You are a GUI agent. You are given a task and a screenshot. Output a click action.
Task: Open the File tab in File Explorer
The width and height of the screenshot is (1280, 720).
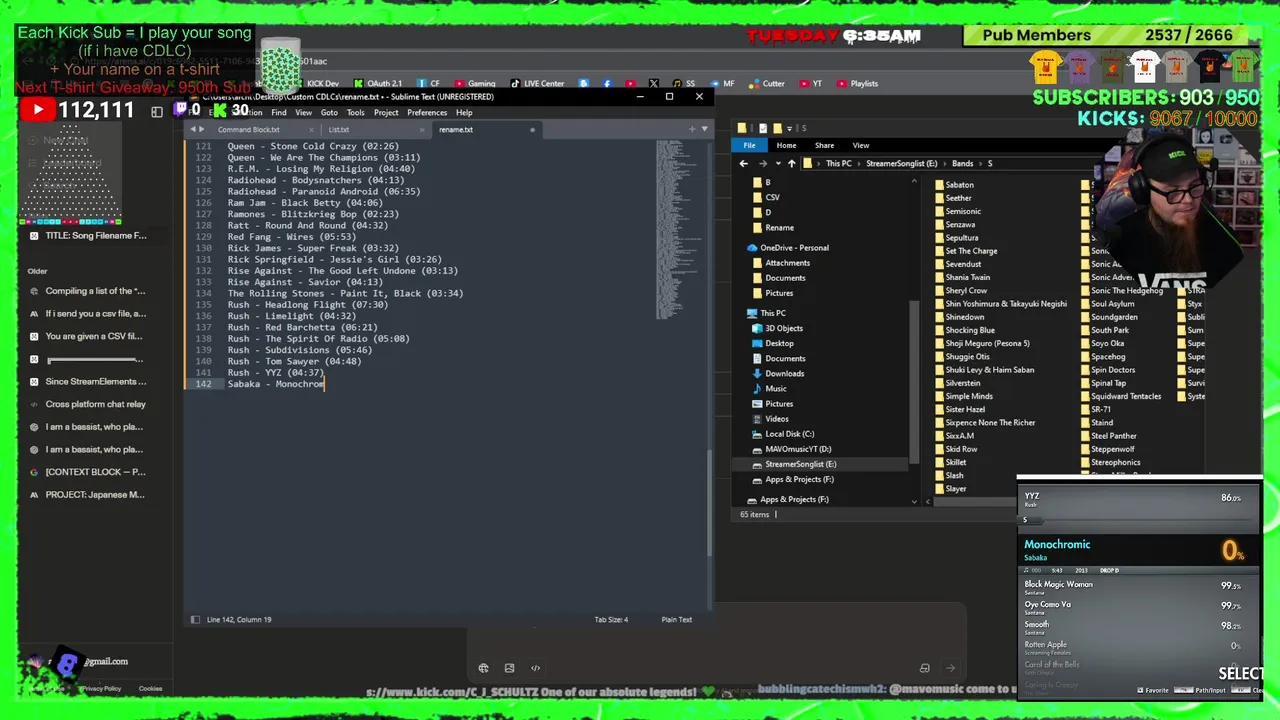point(749,145)
